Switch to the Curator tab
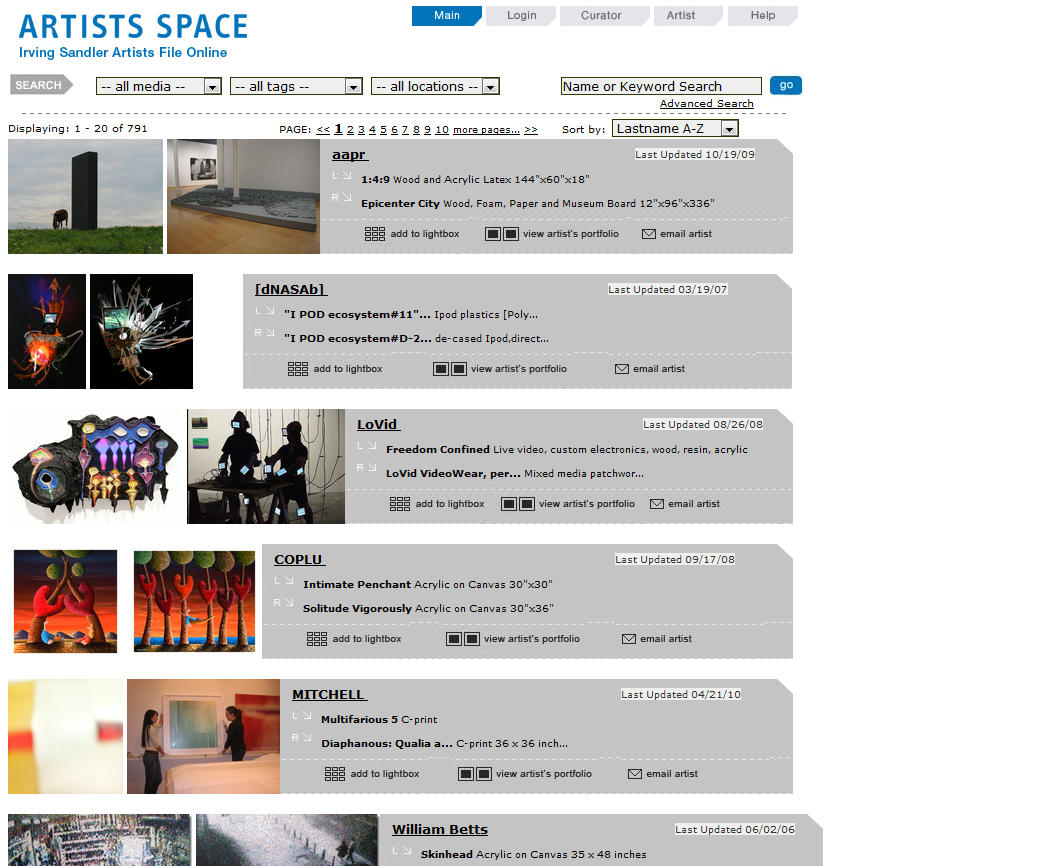The image size is (1040, 866). point(601,16)
